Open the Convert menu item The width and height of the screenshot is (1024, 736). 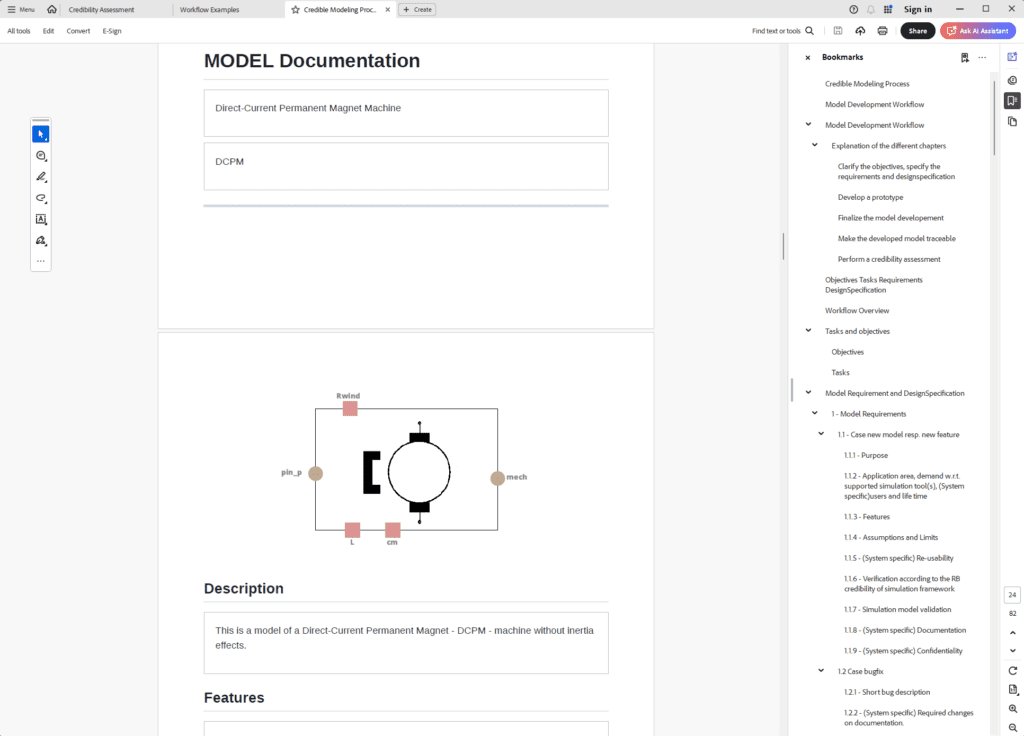(78, 31)
